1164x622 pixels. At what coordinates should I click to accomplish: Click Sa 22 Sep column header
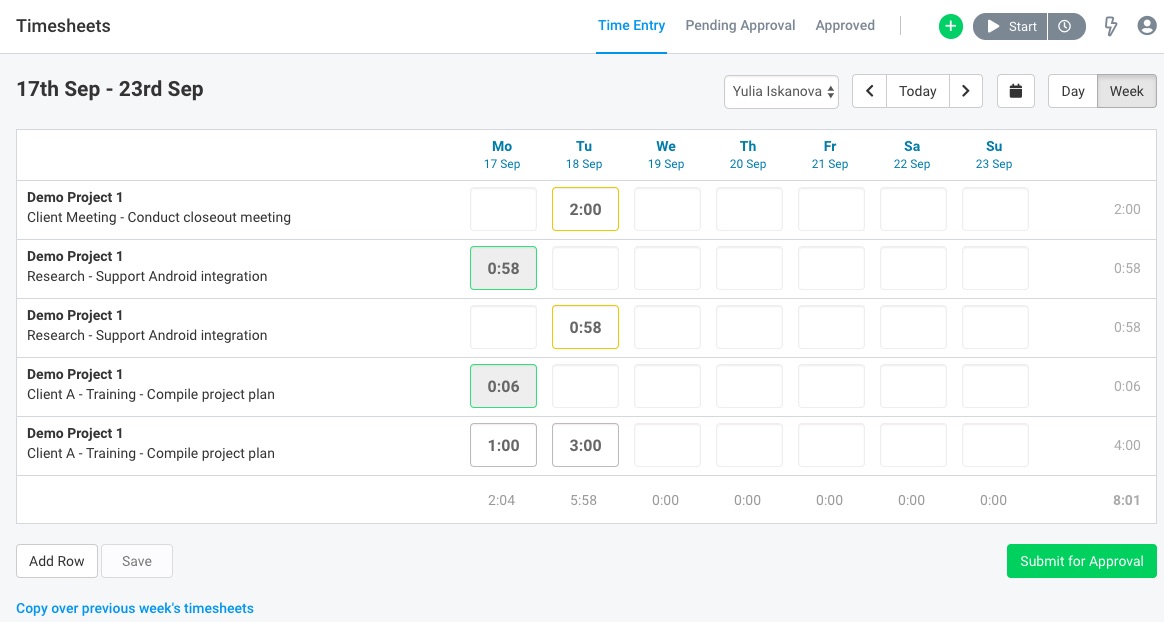(912, 154)
